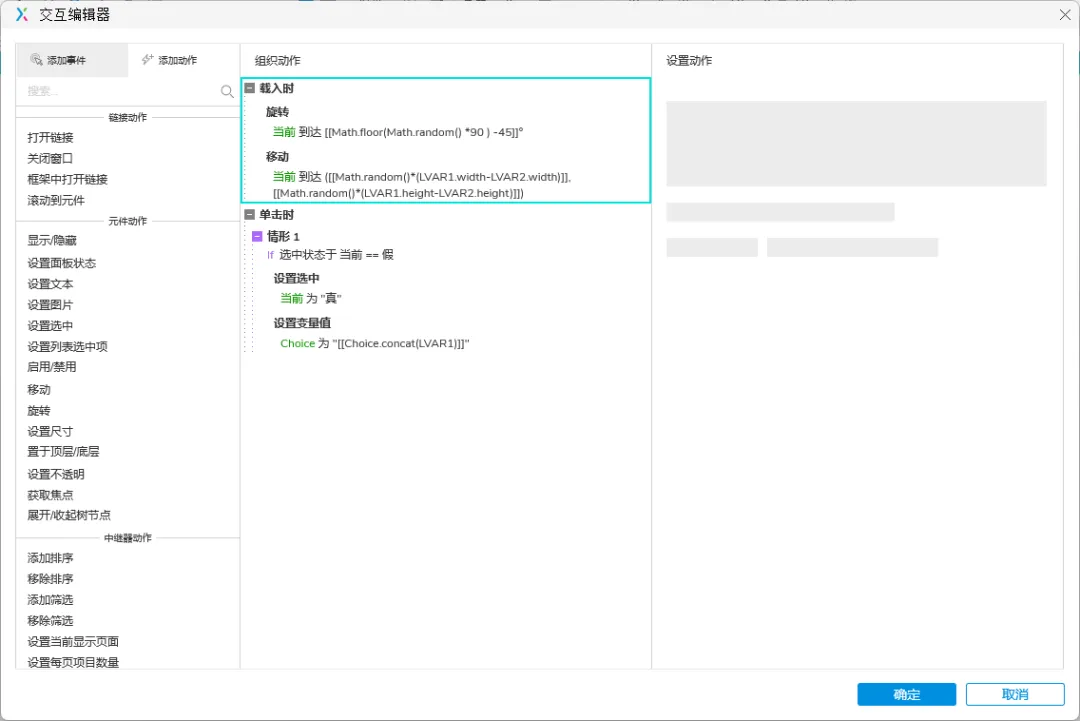Viewport: 1080px width, 721px height.
Task: Choose 设置图片 action
Action: (50, 304)
